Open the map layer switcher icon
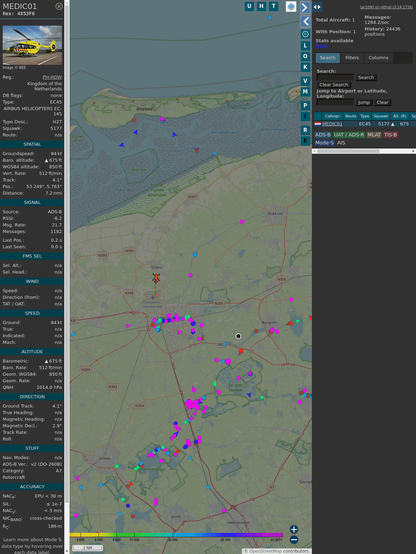 click(x=291, y=6)
